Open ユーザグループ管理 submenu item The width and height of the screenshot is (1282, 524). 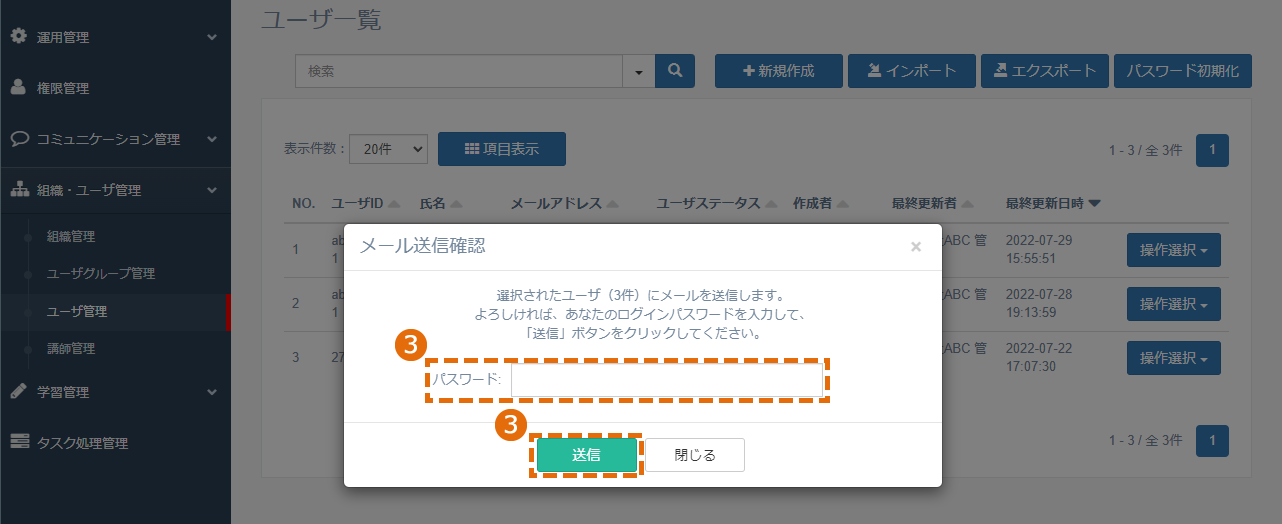[x=101, y=274]
